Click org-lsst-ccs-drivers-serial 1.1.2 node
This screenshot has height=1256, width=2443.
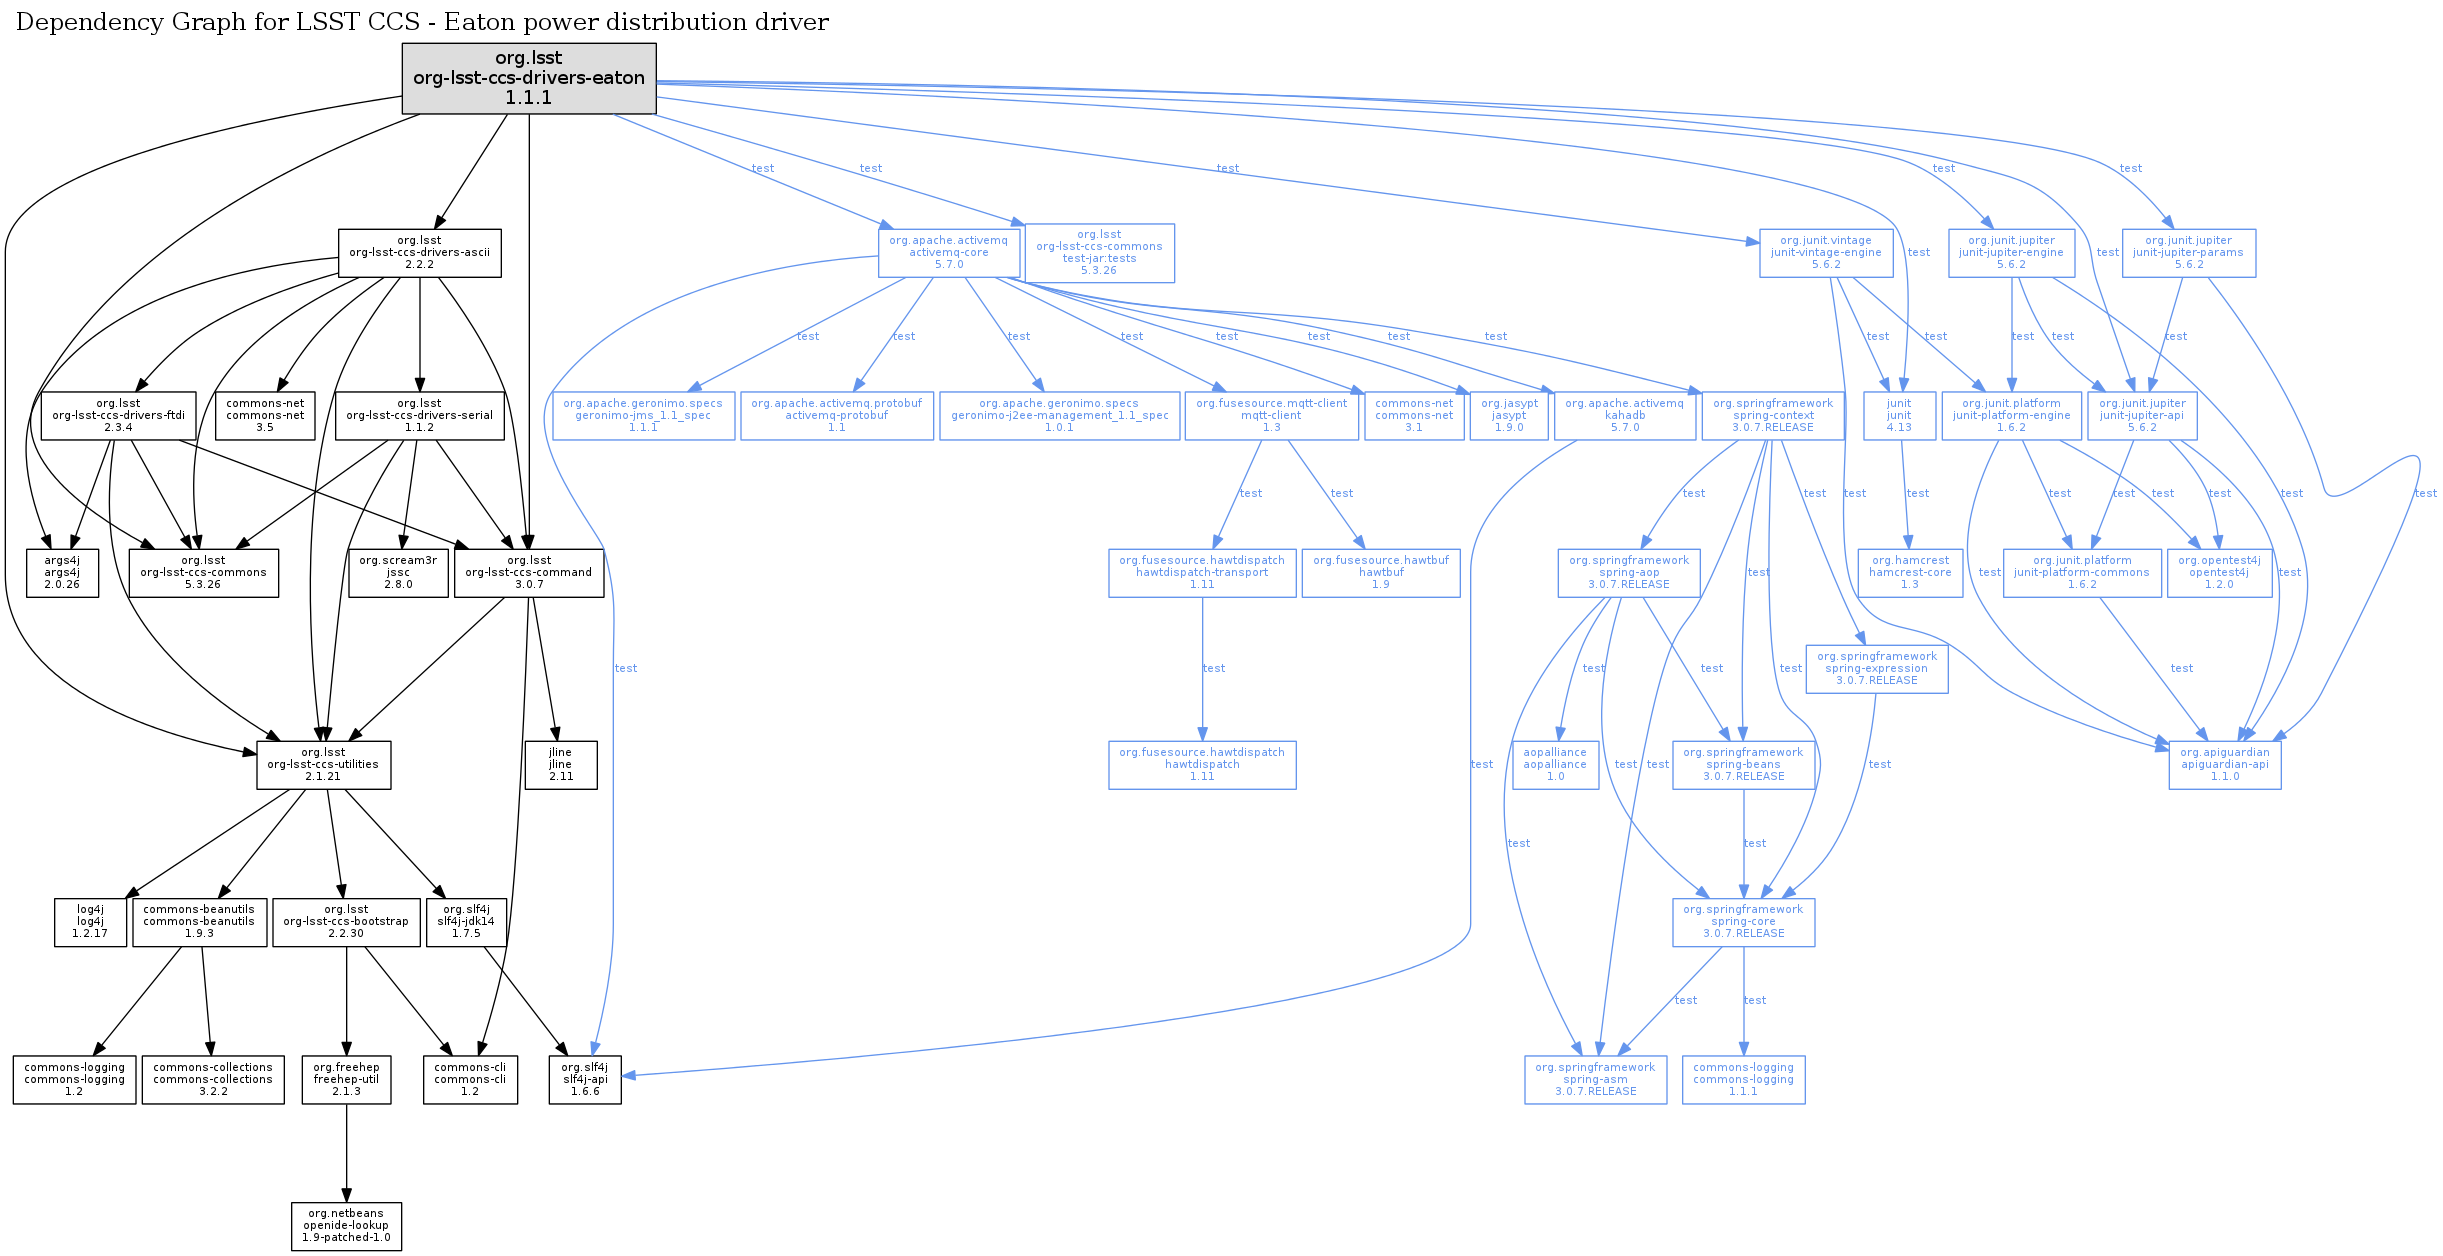click(419, 415)
